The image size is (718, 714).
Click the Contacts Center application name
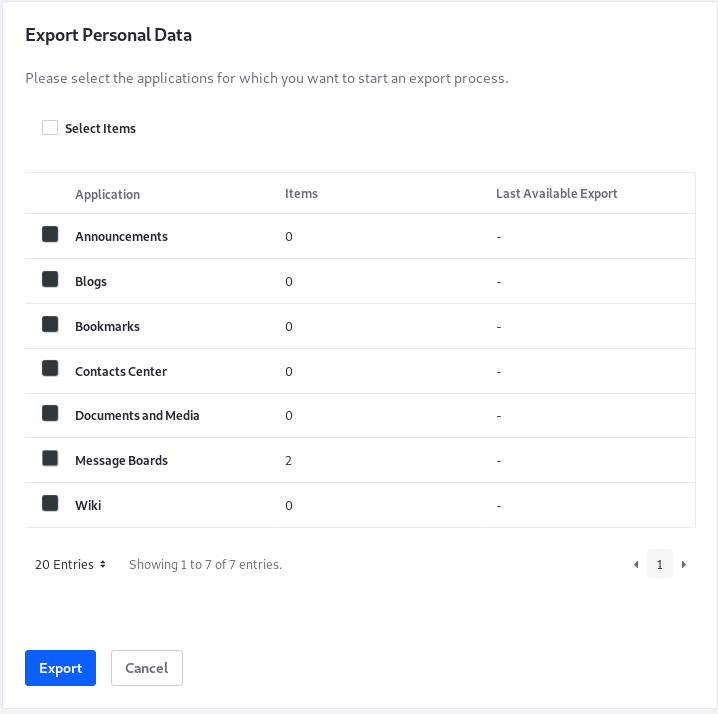pyautogui.click(x=121, y=371)
